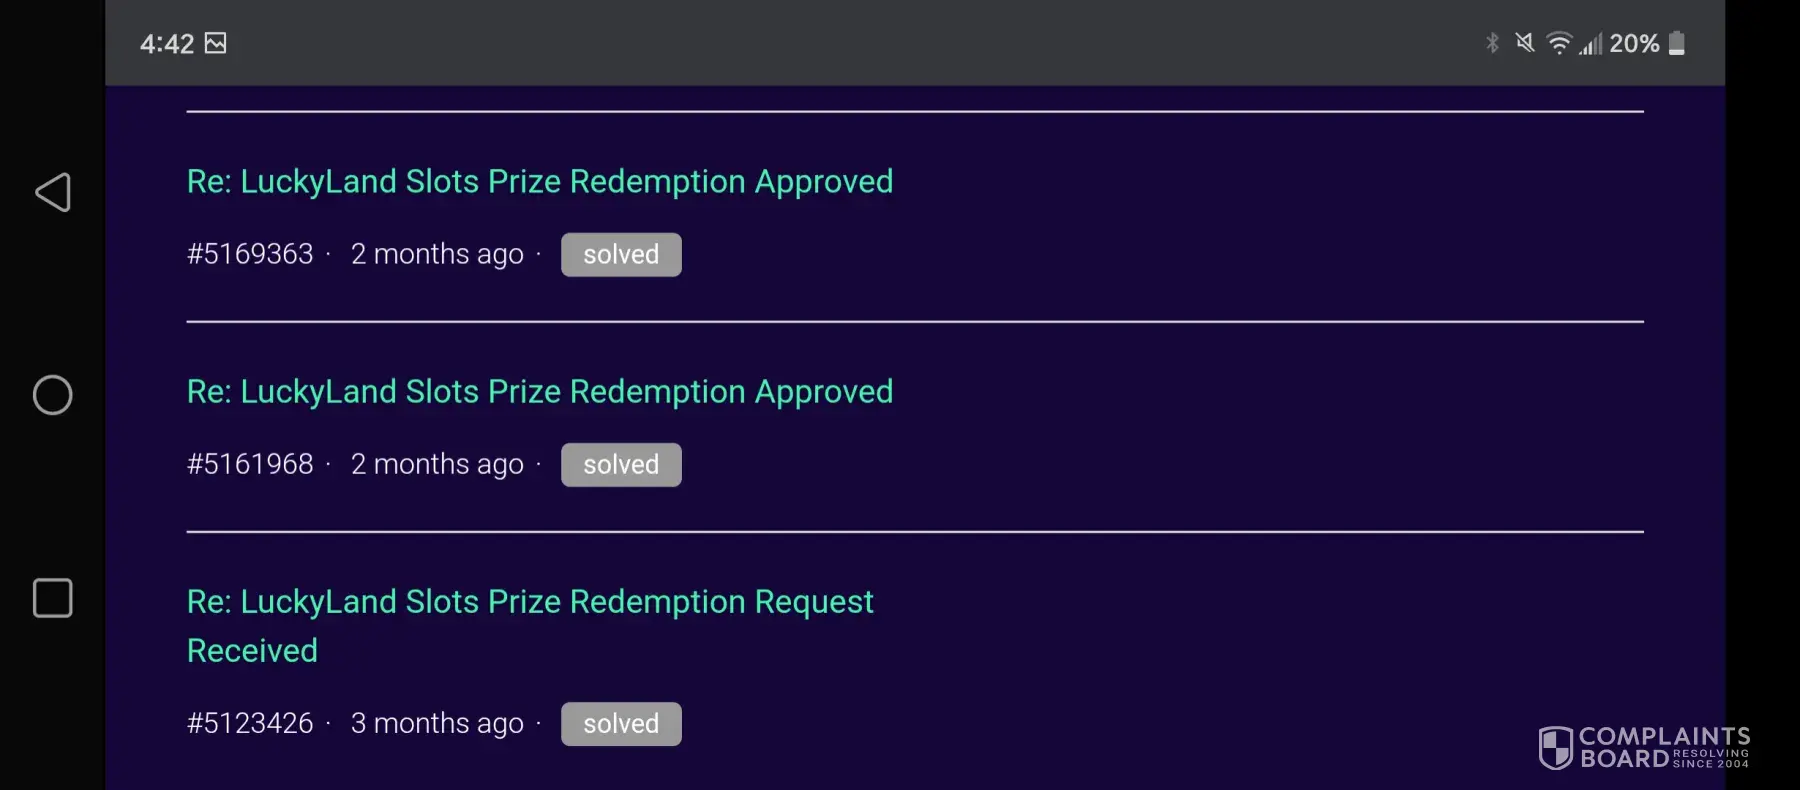Select ticket number #5169363

point(250,255)
